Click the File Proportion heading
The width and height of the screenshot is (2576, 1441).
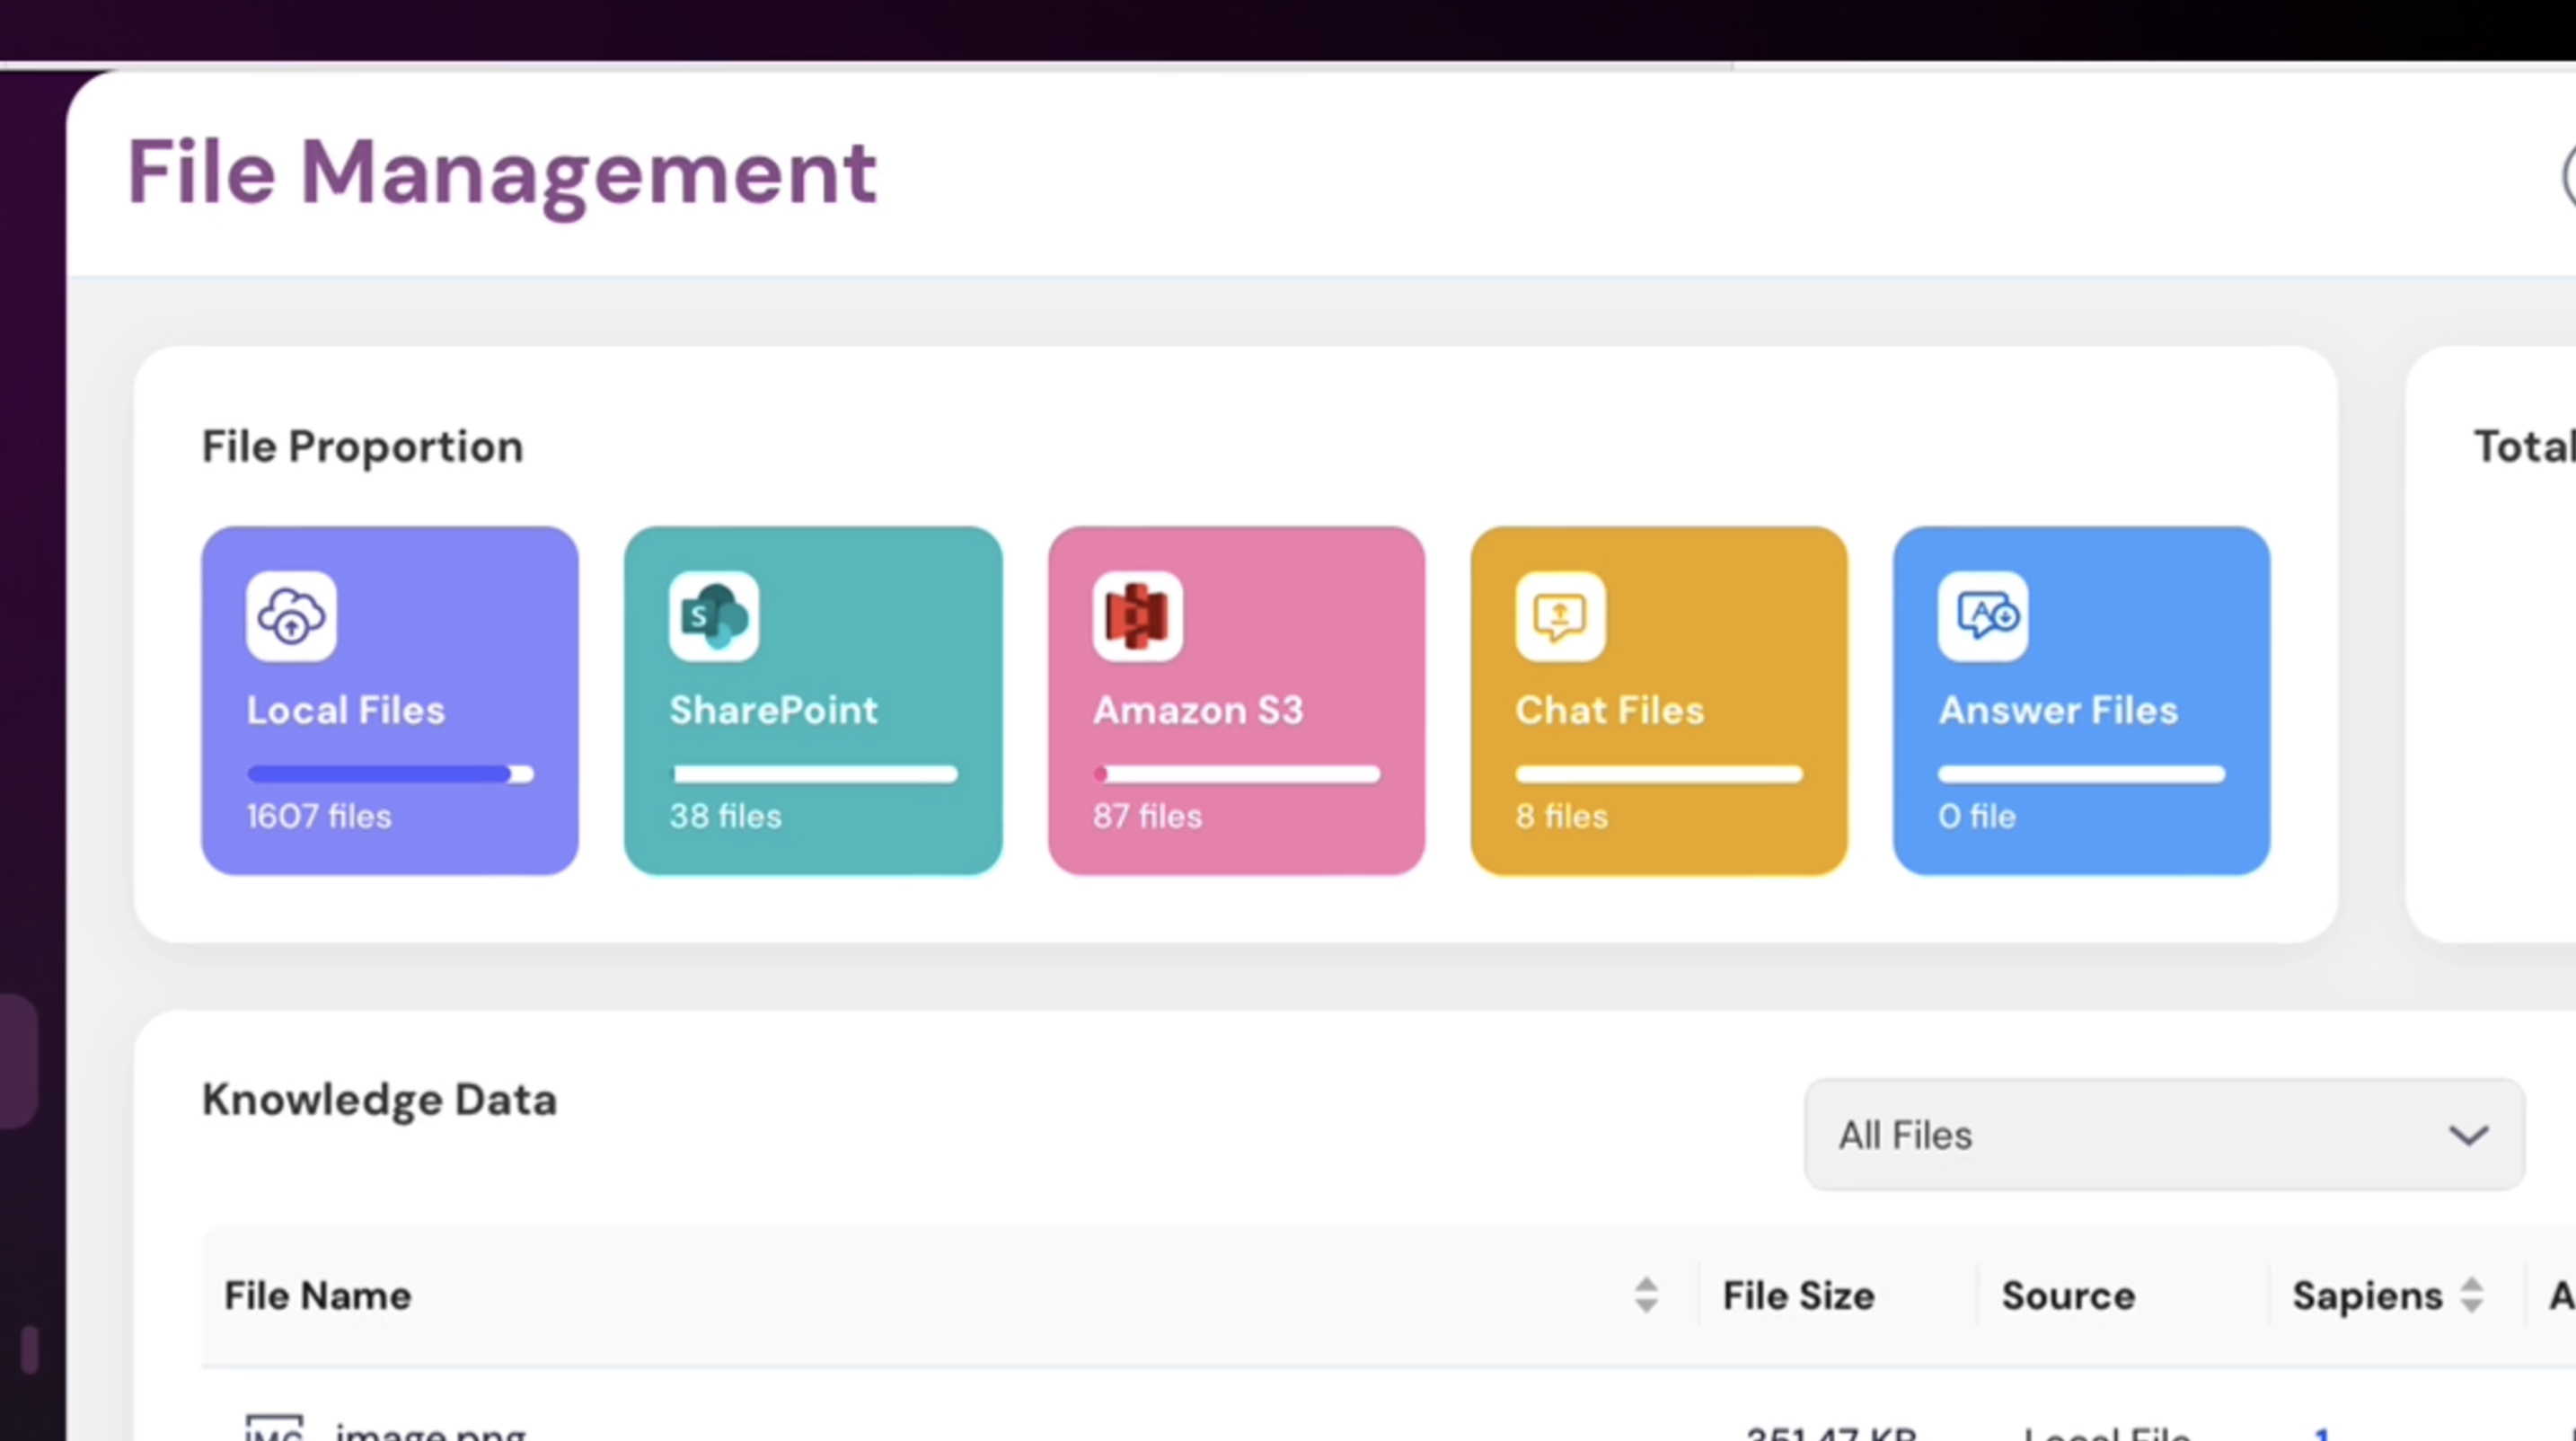(362, 446)
